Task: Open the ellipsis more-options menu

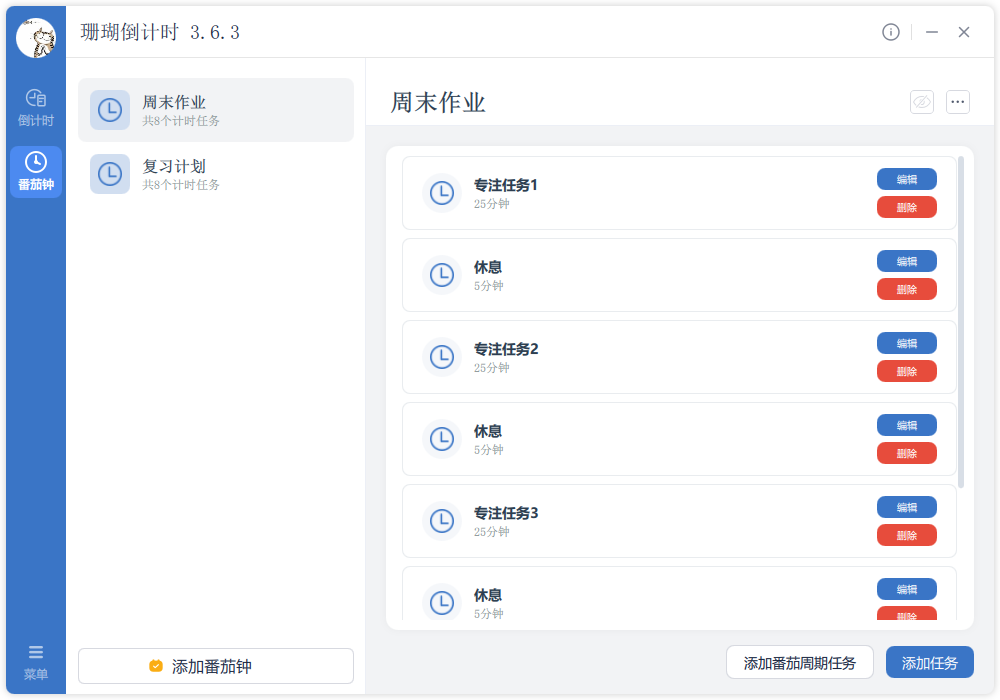Action: 957,102
